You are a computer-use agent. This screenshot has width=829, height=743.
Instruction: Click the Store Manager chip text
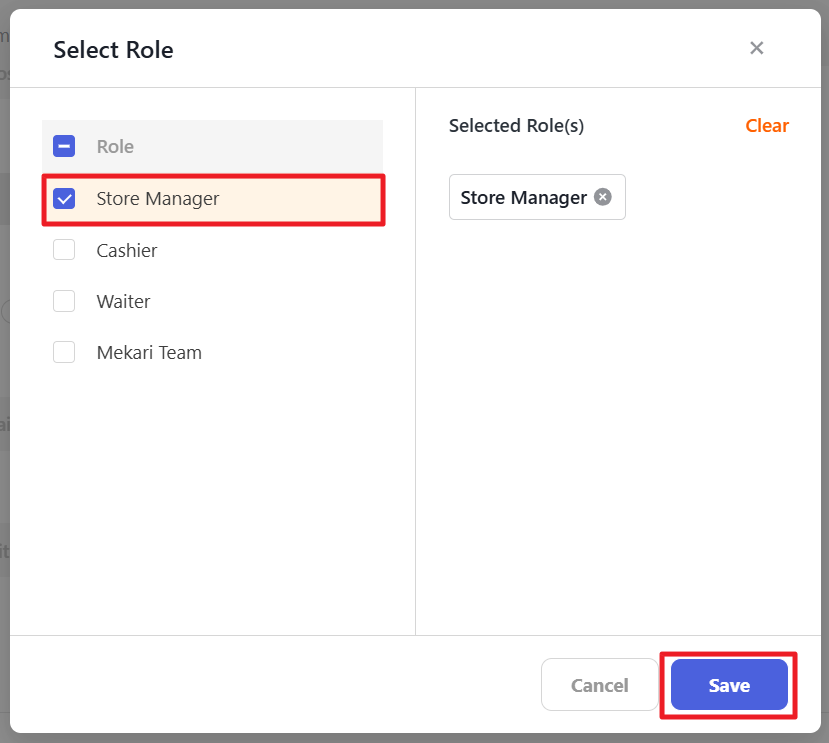[x=523, y=197]
